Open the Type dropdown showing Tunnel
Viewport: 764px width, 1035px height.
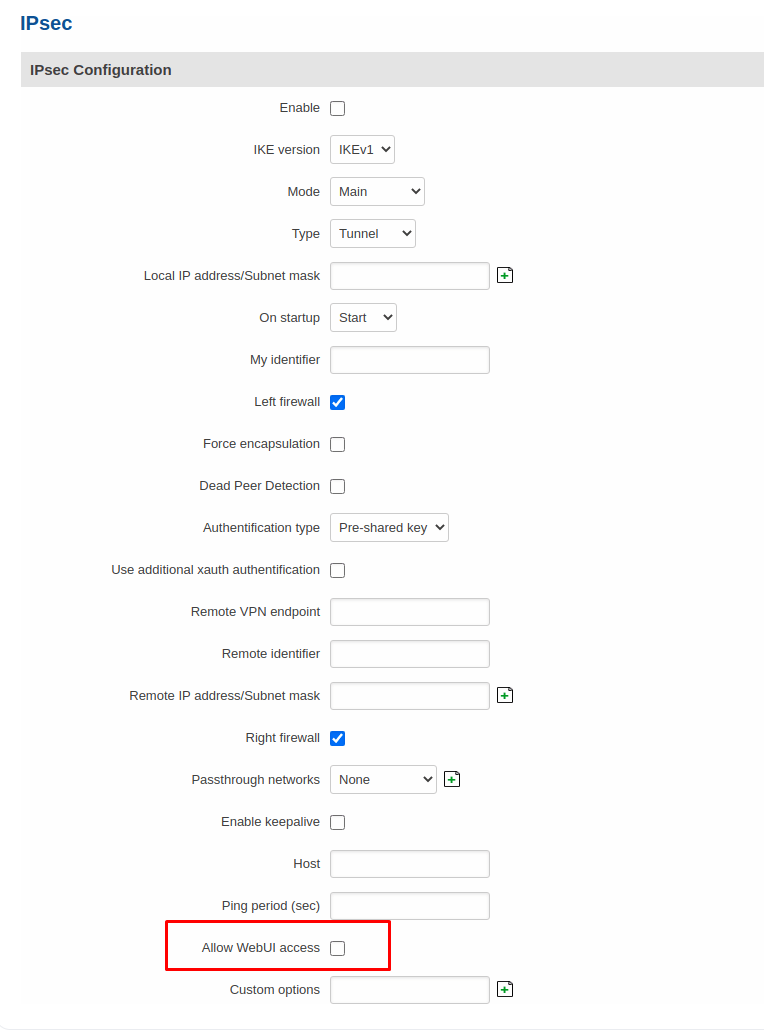[x=372, y=234]
